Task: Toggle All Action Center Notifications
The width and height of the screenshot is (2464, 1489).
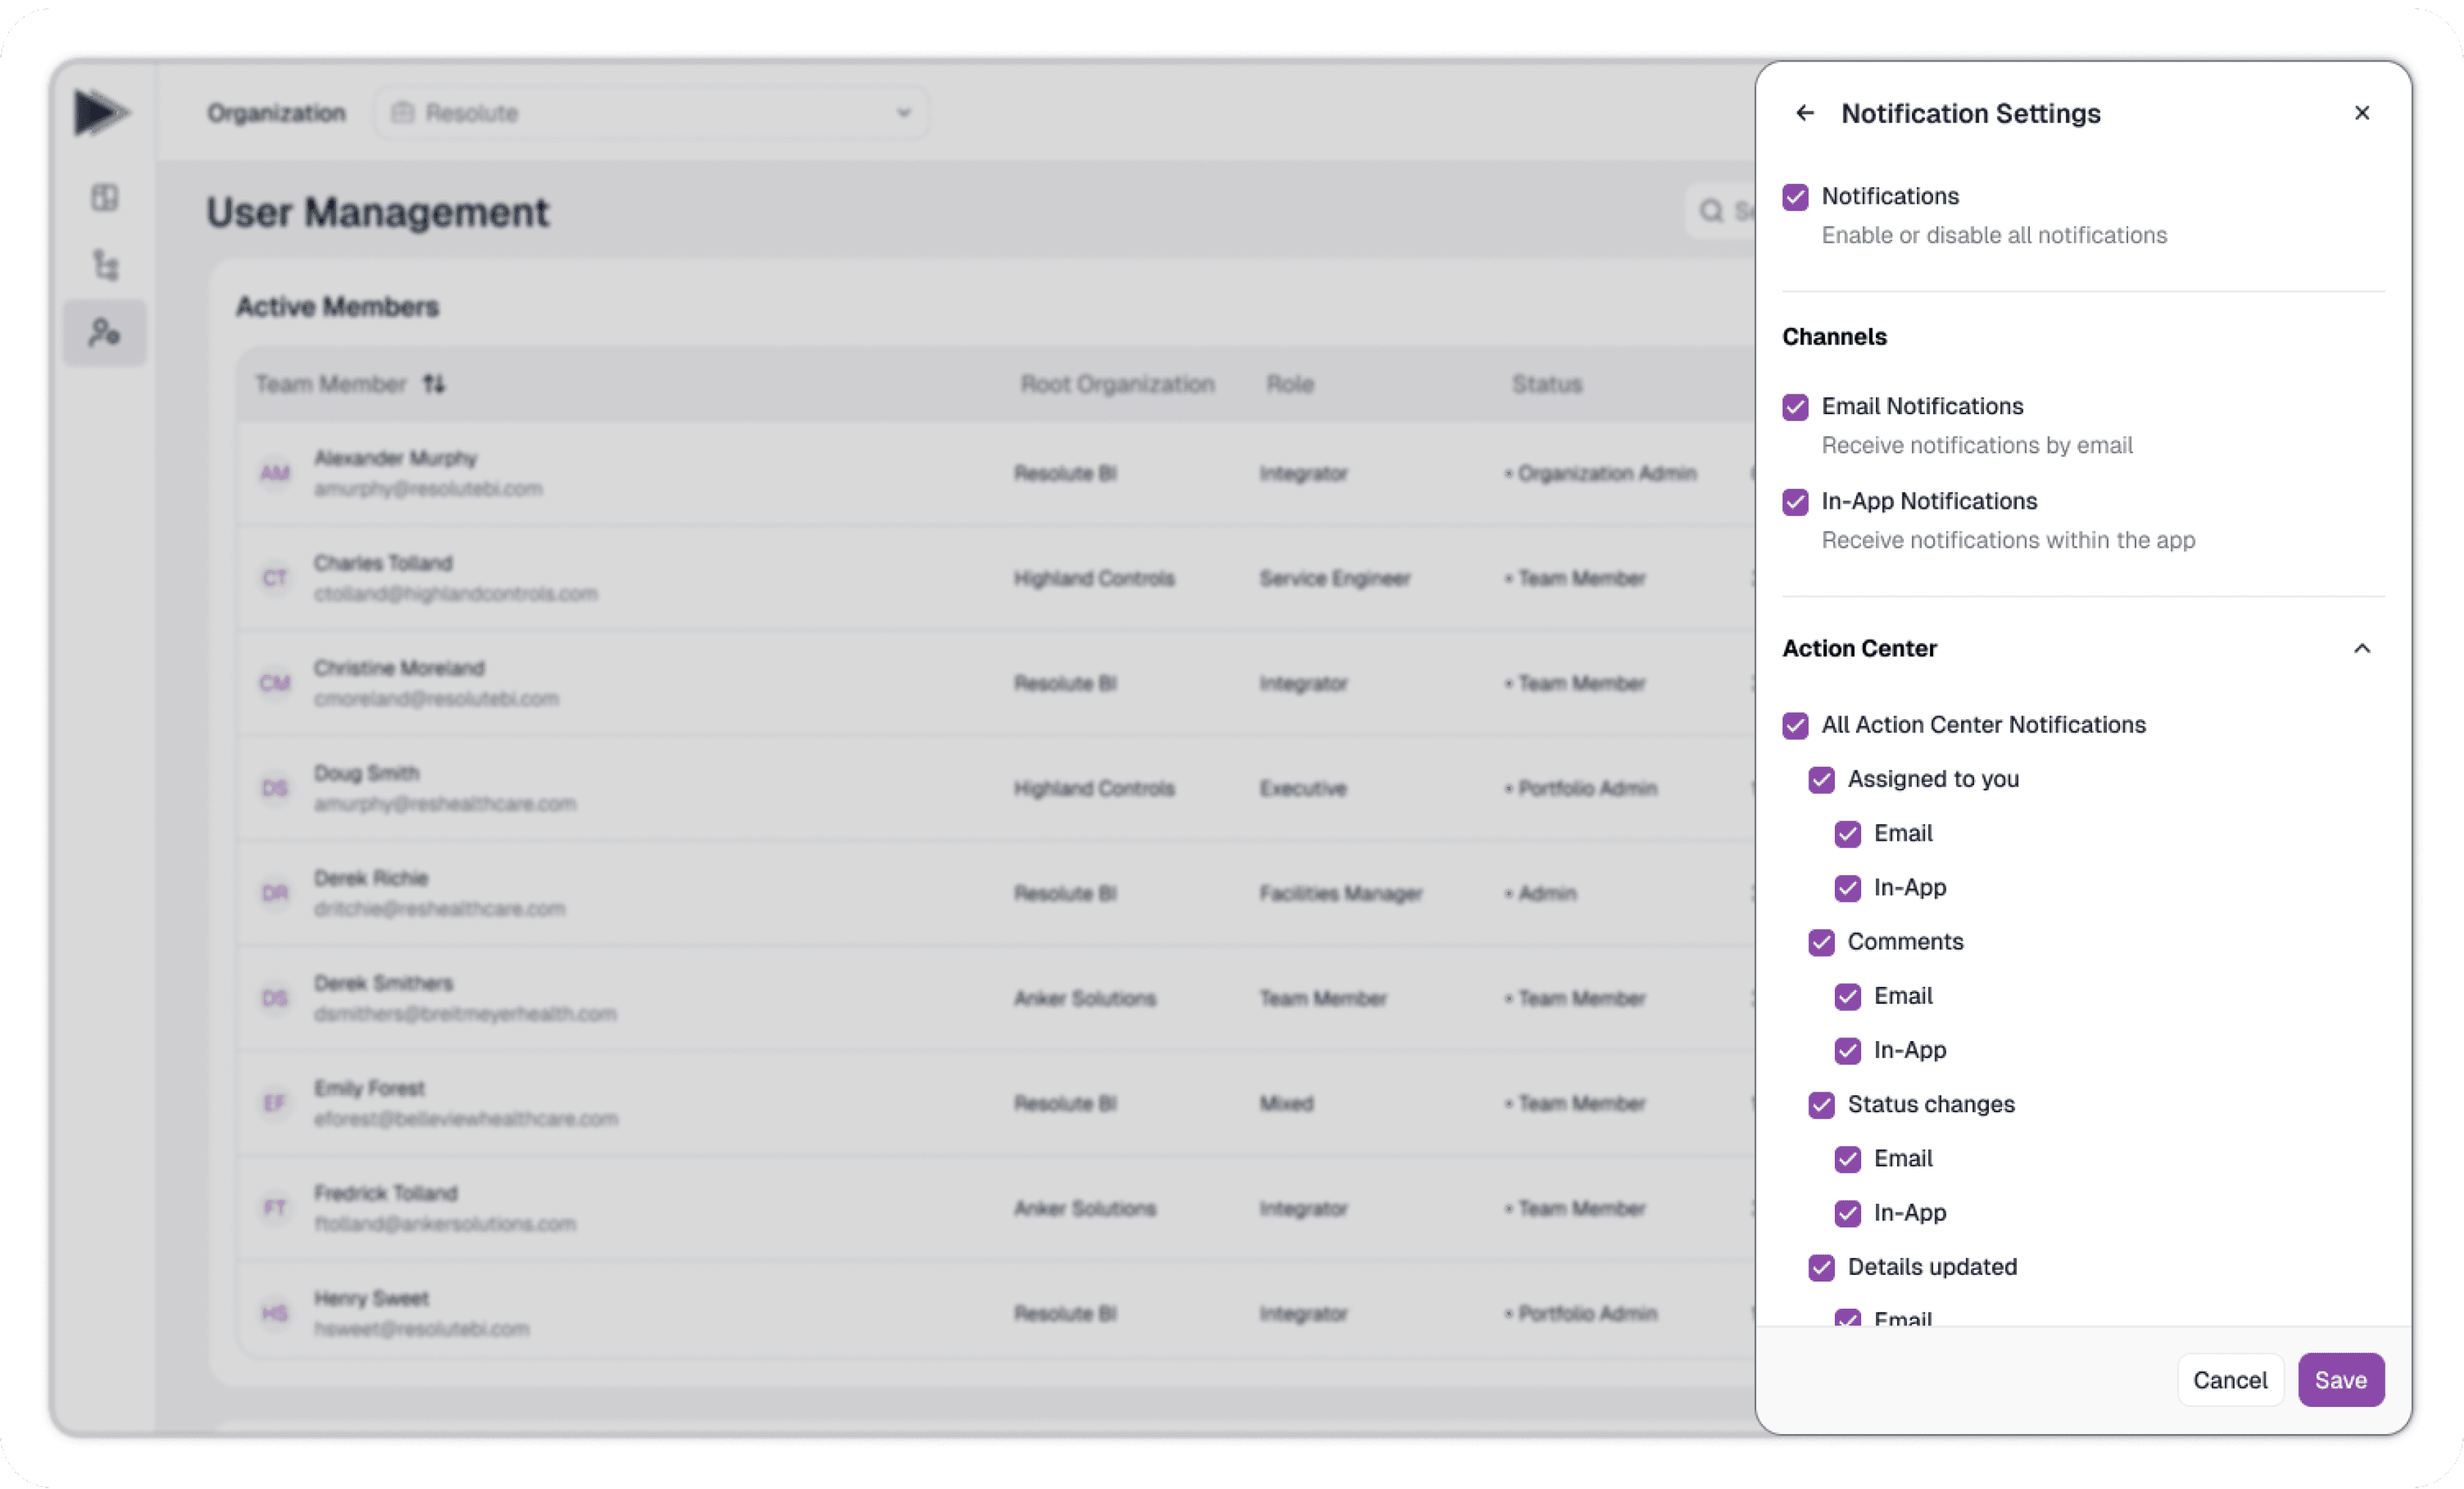Action: point(1795,726)
